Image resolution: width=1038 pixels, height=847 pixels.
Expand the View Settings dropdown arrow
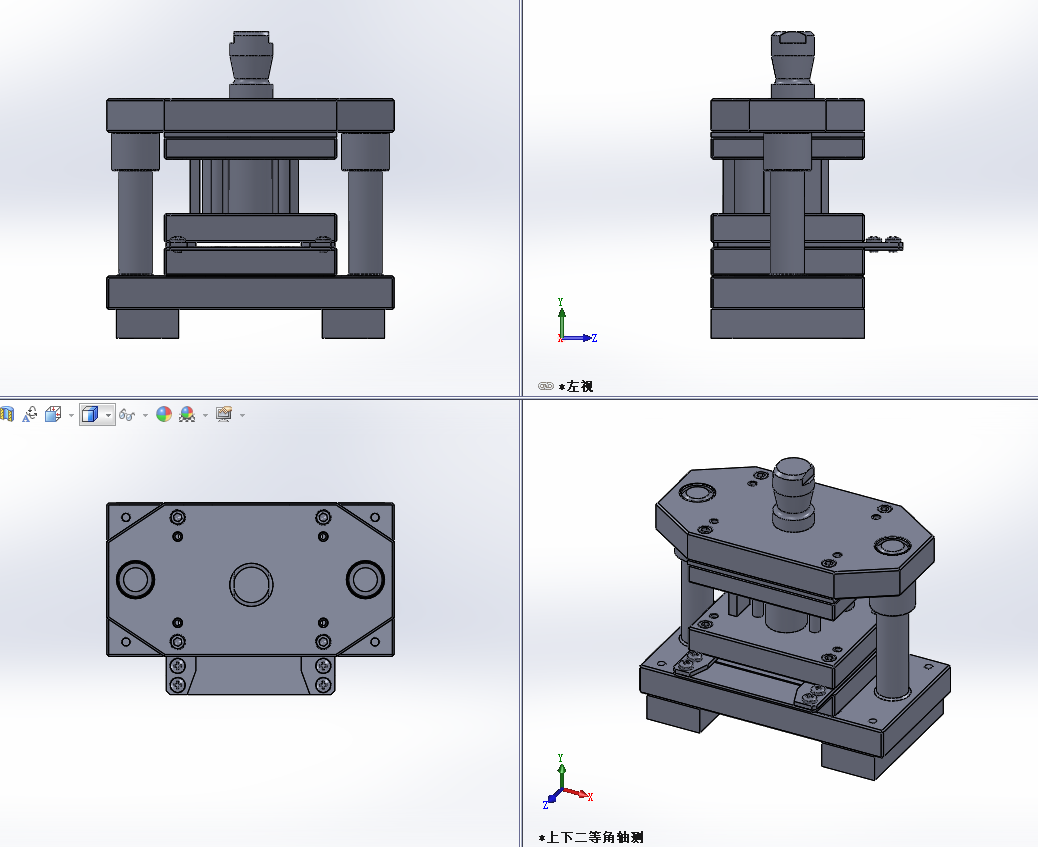(242, 415)
